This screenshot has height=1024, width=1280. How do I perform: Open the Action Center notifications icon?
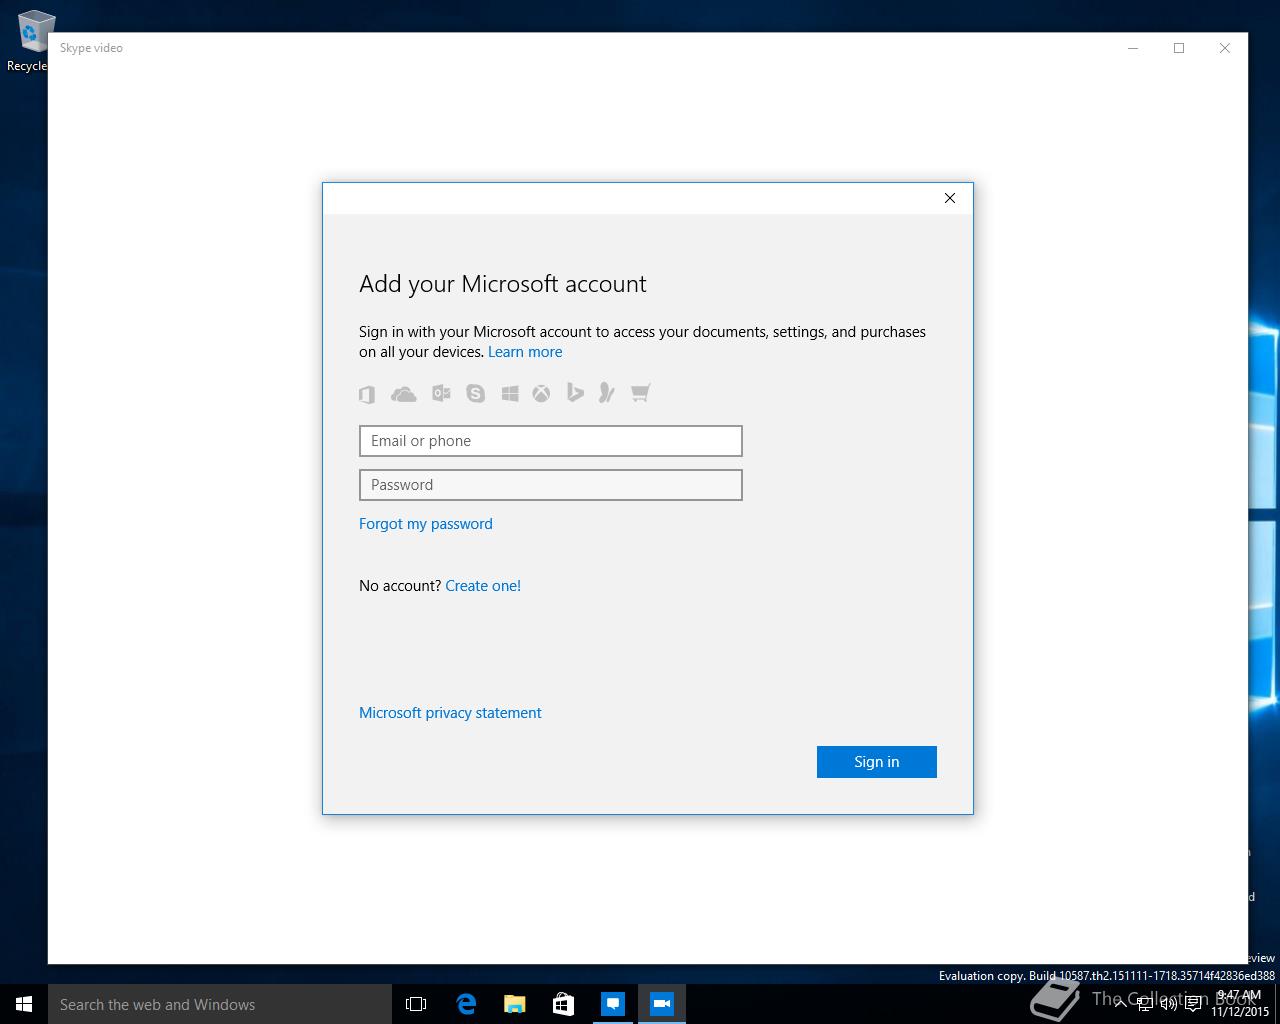[x=1193, y=1004]
